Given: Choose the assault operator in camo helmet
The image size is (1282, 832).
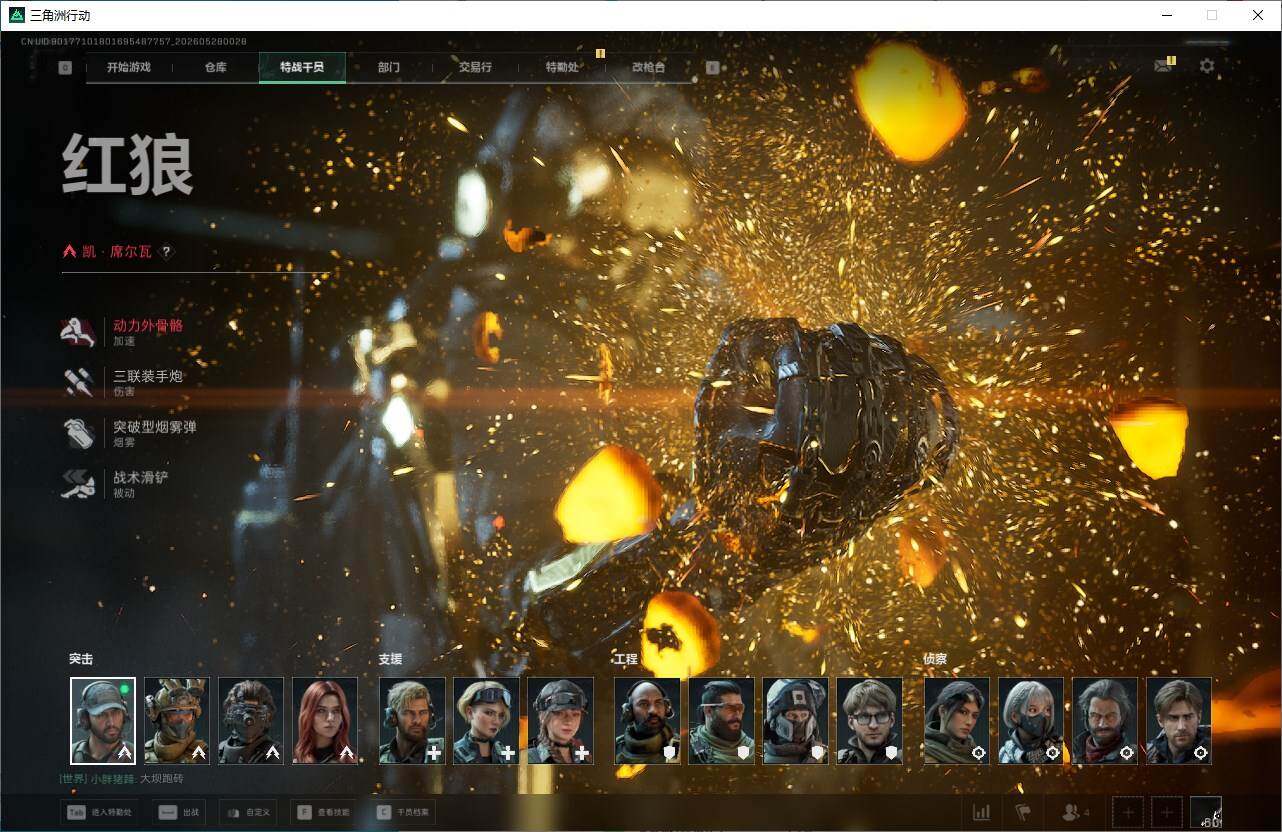Looking at the screenshot, I should coord(177,721).
